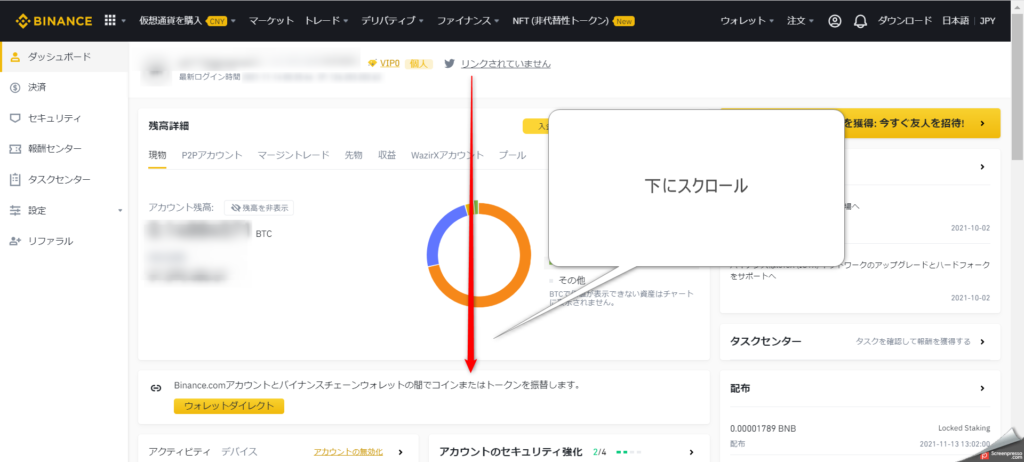Expand ファイナンス dropdown menu
Image resolution: width=1024 pixels, height=462 pixels.
468,21
